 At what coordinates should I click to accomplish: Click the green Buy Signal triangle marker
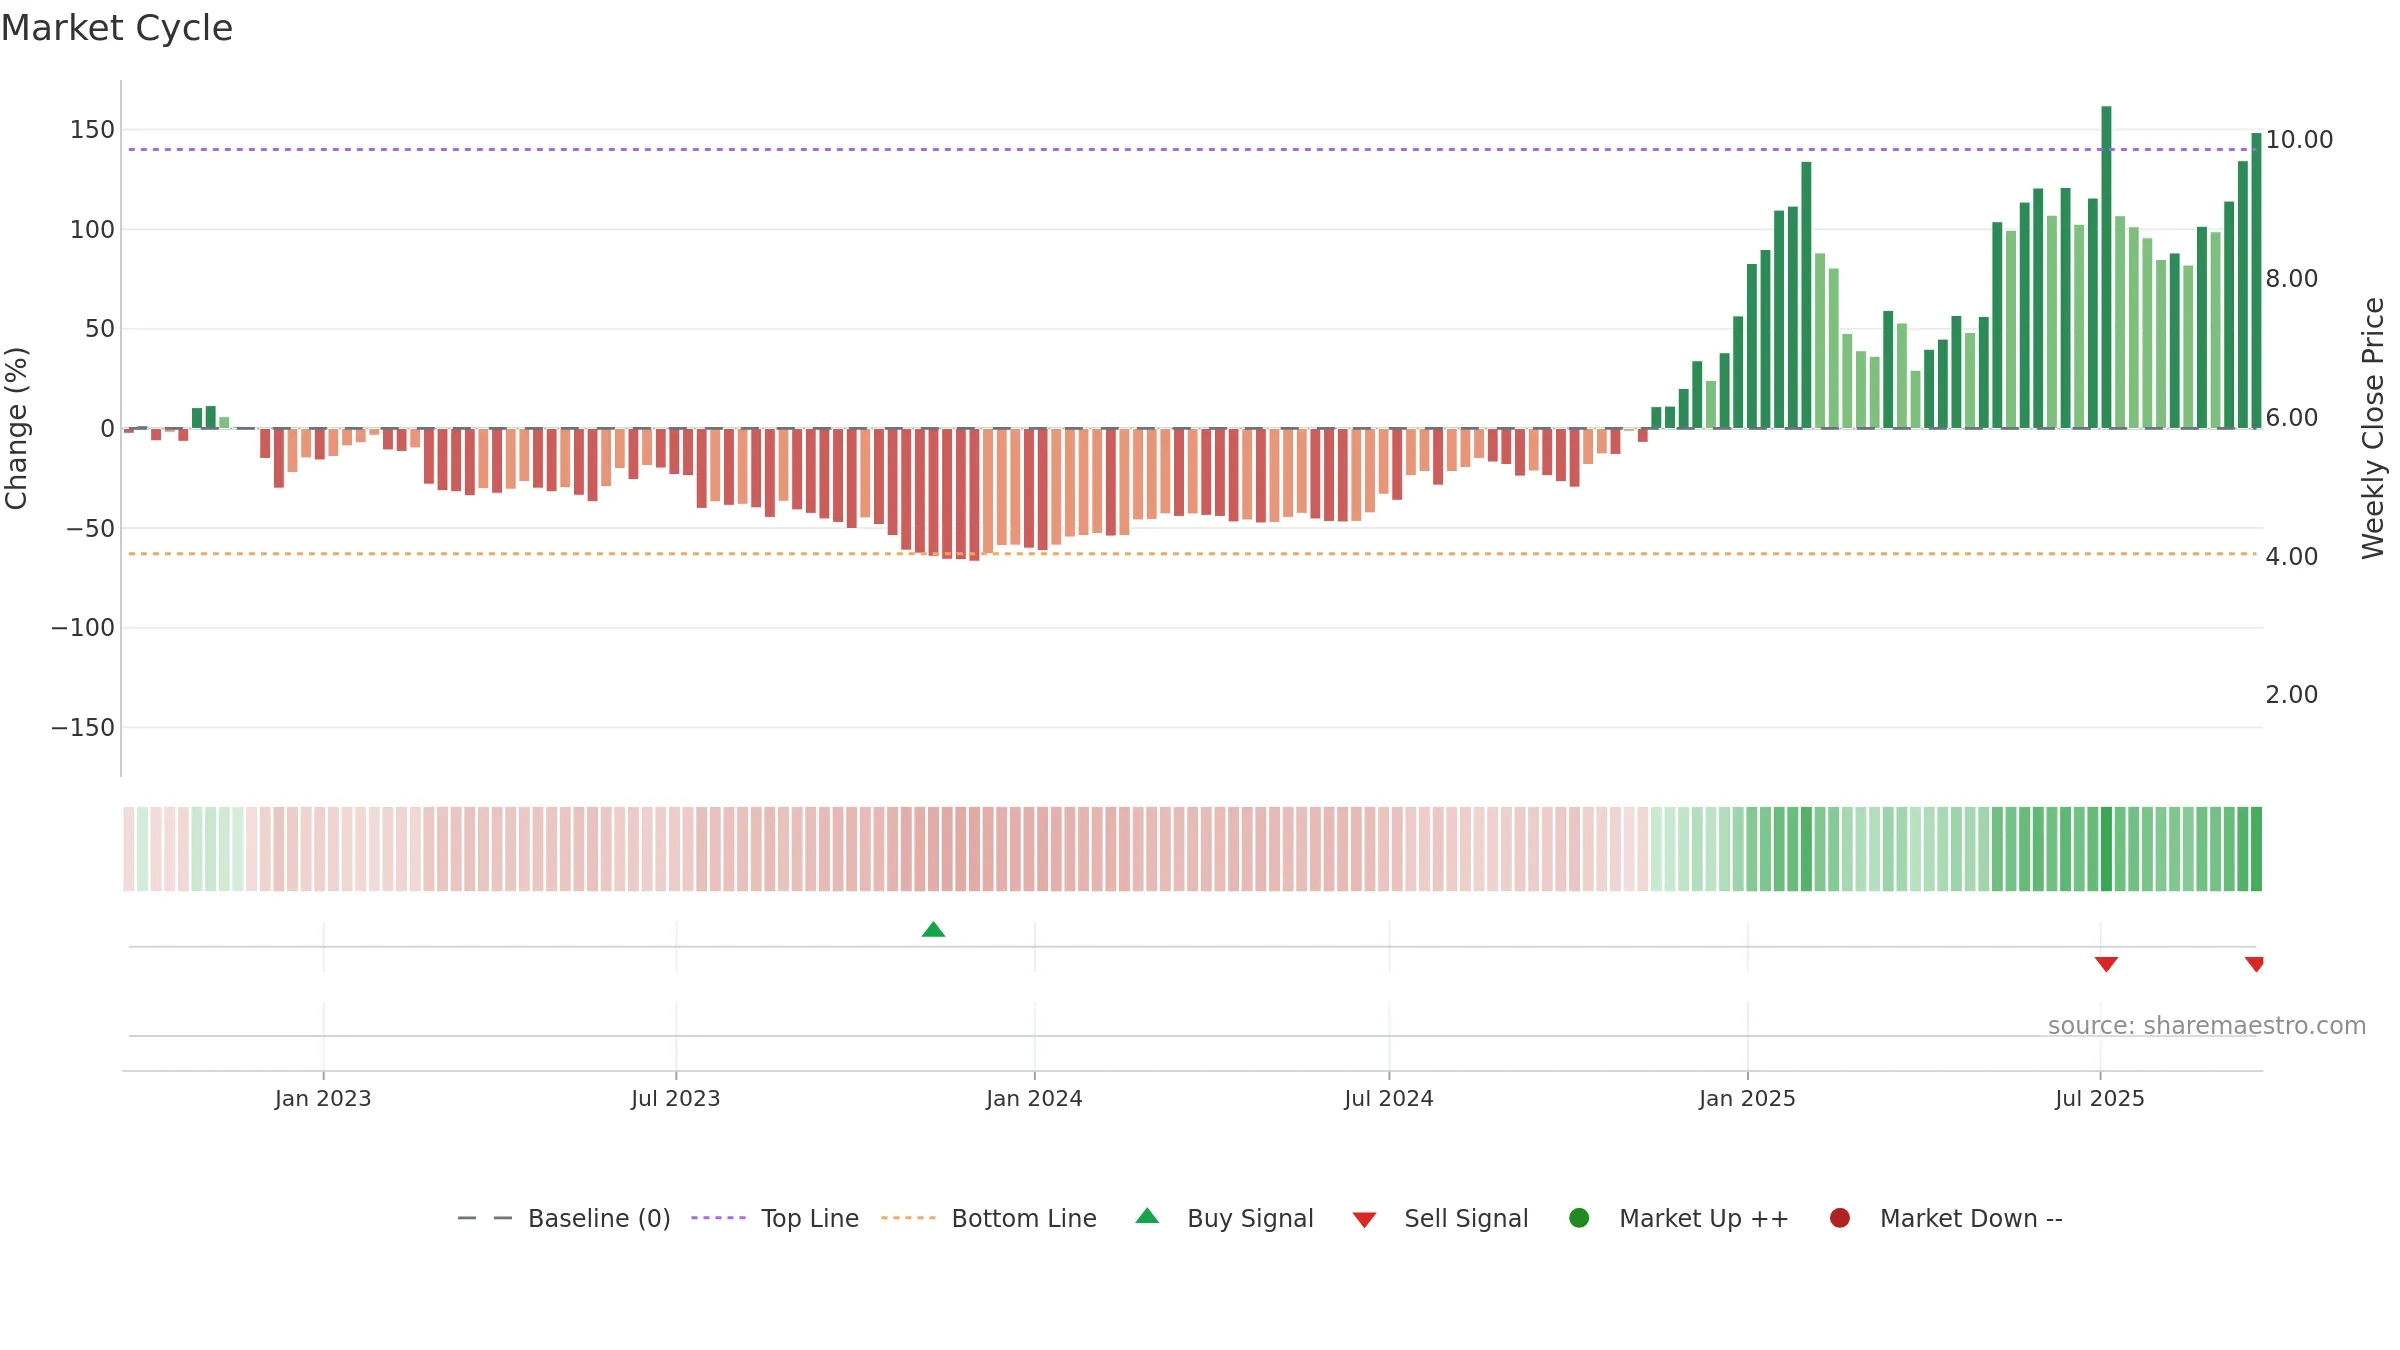pos(933,929)
